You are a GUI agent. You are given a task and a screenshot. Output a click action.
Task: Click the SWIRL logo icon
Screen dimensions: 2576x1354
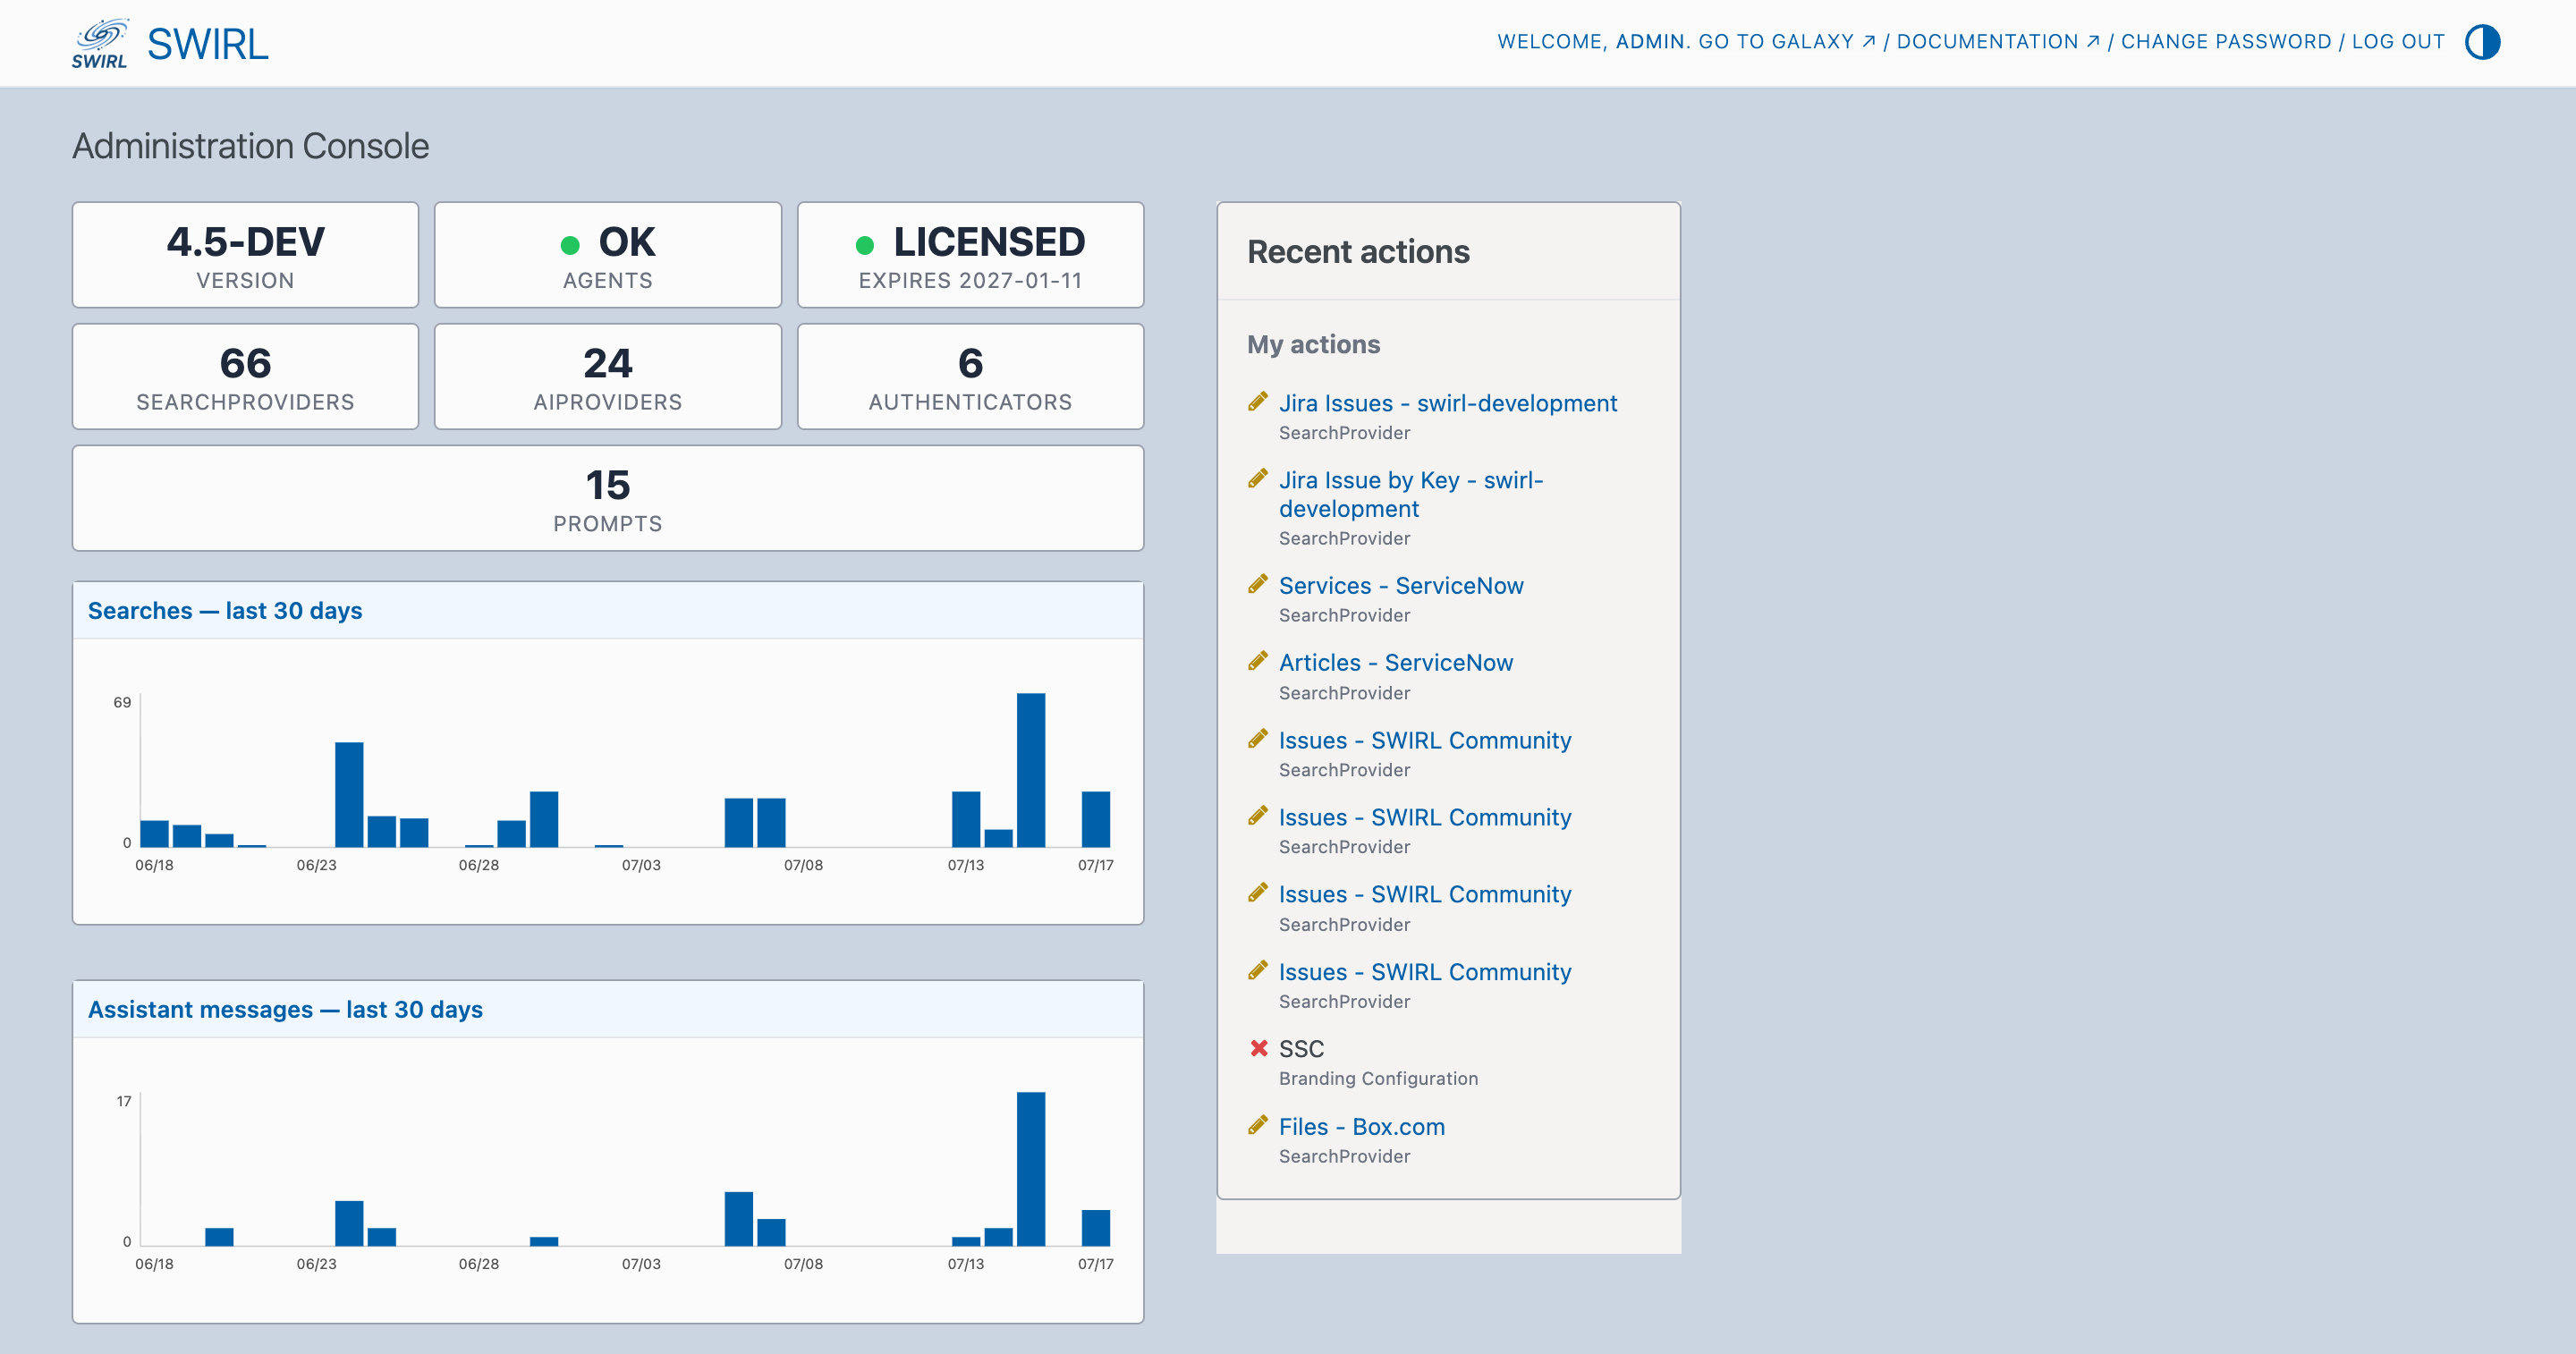99,43
